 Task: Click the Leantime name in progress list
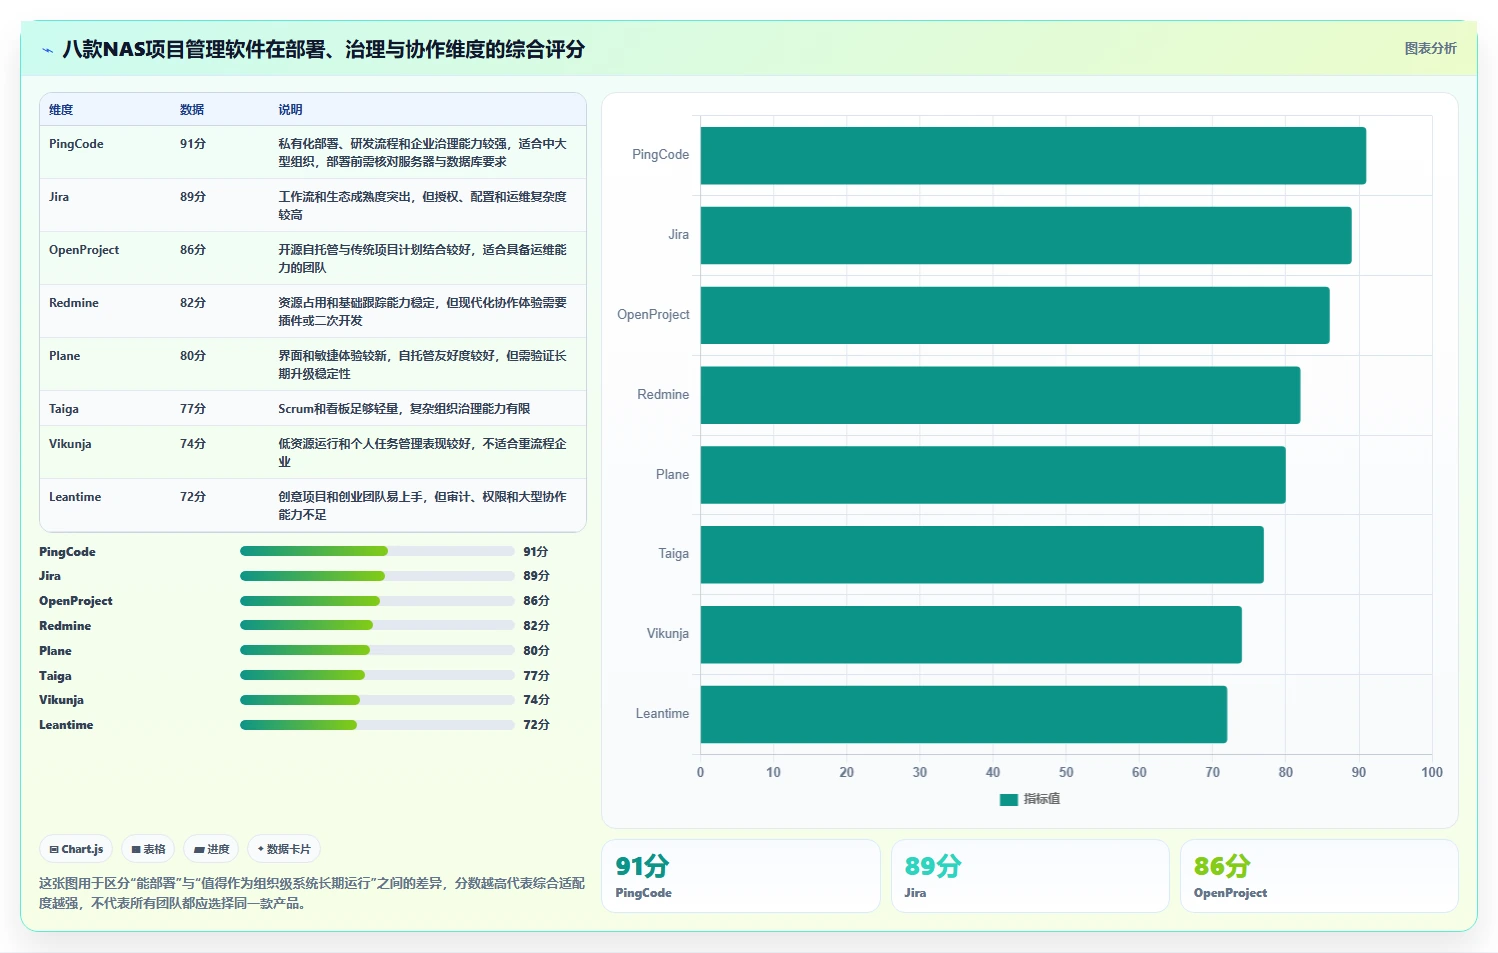coord(66,725)
